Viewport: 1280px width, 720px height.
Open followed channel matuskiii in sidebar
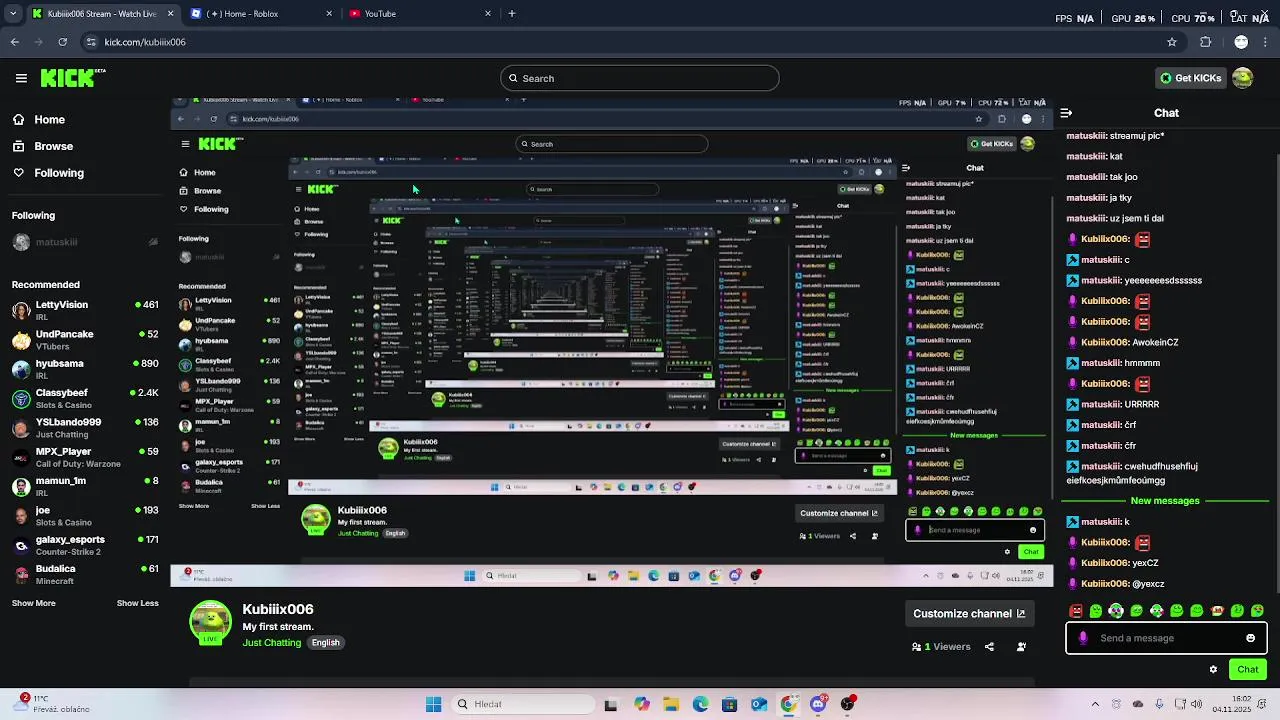click(85, 242)
